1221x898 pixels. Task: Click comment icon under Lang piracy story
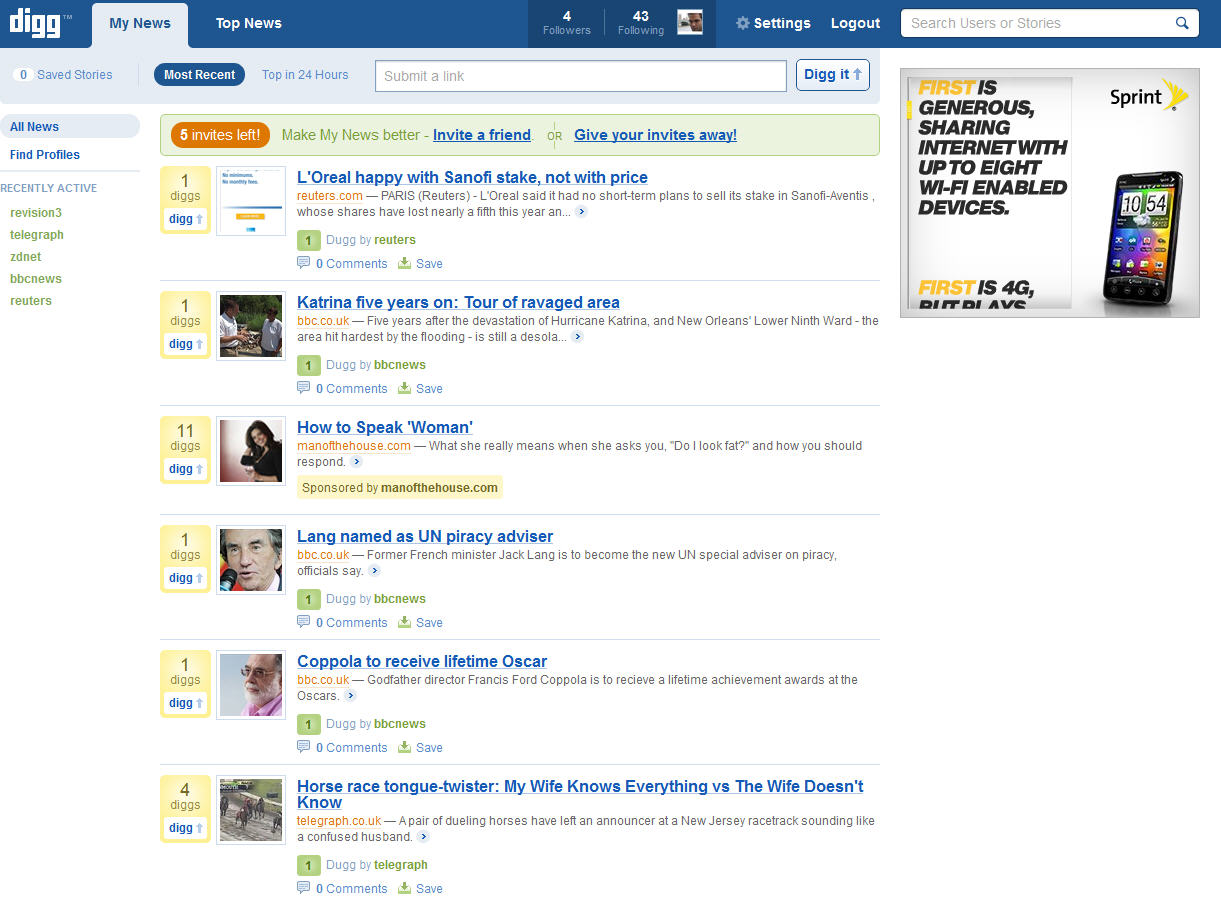pos(304,622)
